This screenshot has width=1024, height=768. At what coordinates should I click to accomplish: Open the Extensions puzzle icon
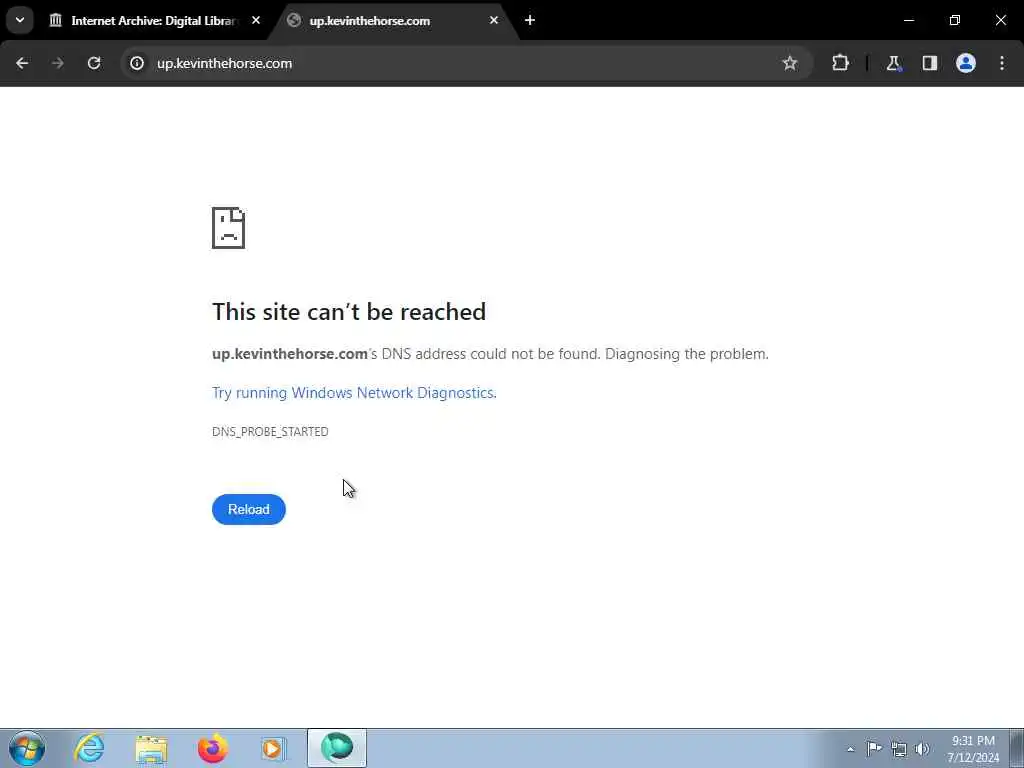tap(840, 63)
